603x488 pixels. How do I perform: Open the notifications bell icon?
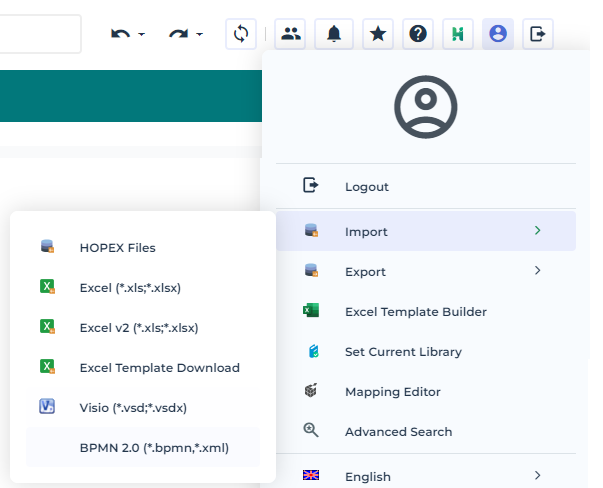pyautogui.click(x=333, y=34)
